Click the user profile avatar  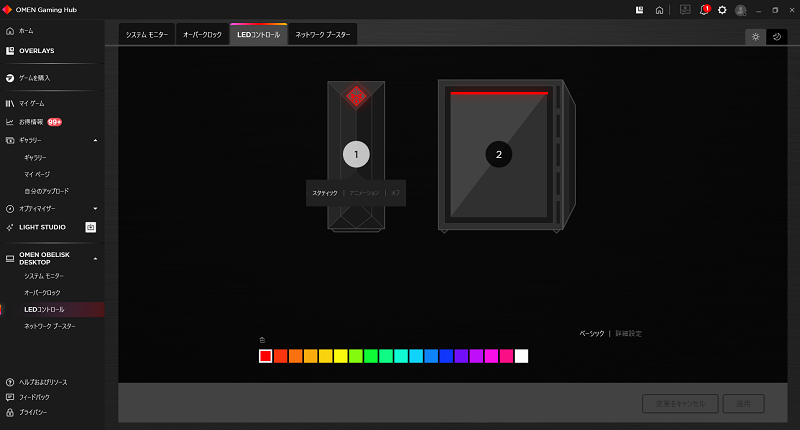pos(740,9)
